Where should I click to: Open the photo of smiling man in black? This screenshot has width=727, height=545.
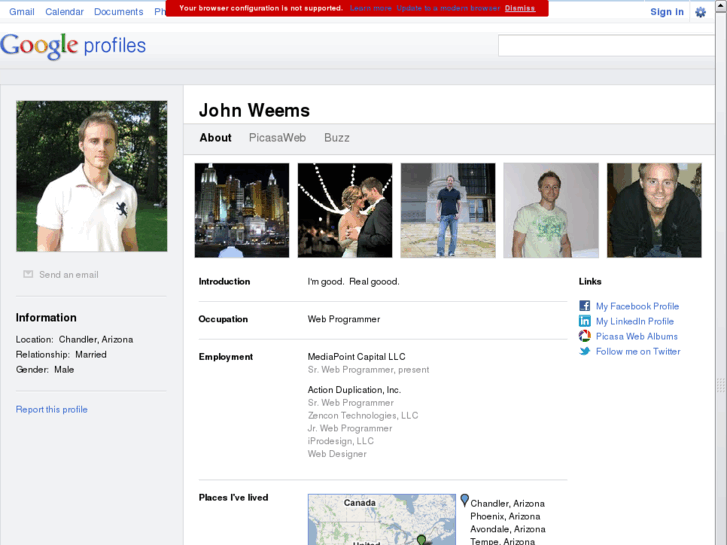coord(654,210)
